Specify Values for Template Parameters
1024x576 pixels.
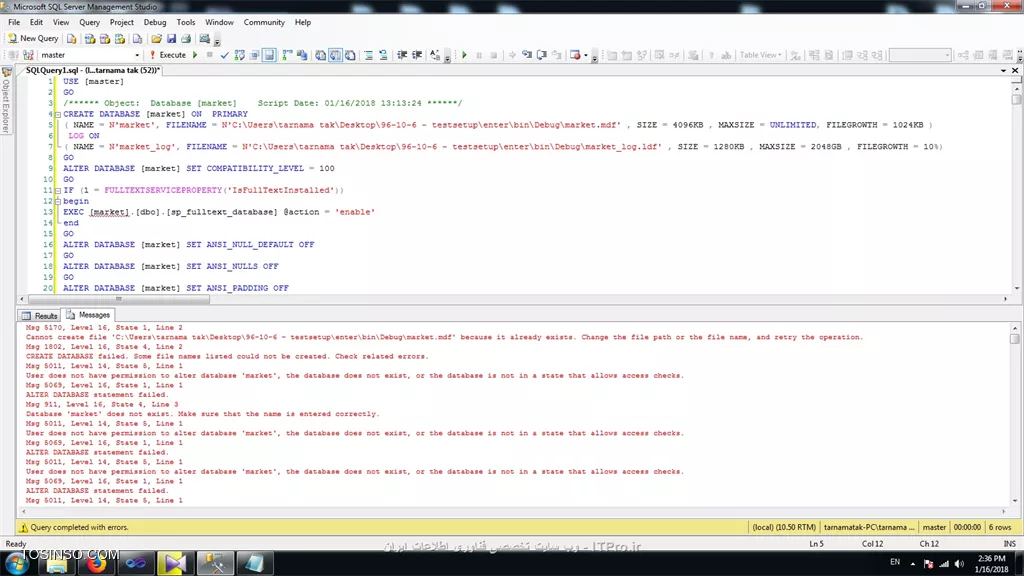pyautogui.click(x=435, y=56)
